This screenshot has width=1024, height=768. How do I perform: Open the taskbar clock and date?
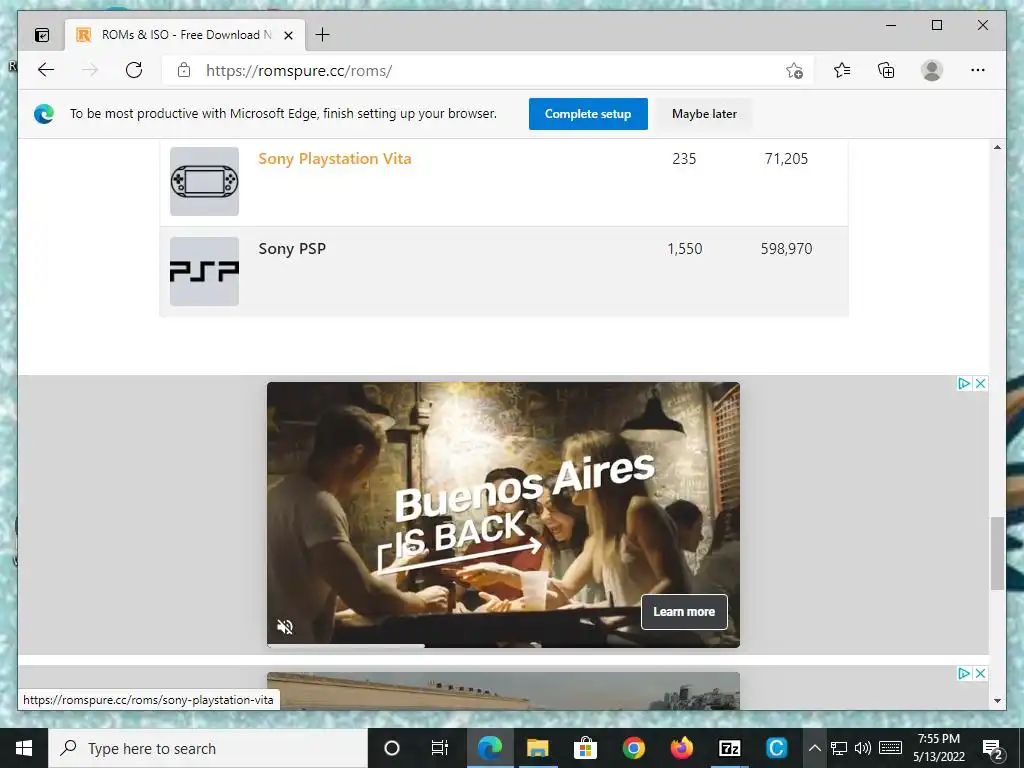pos(939,748)
